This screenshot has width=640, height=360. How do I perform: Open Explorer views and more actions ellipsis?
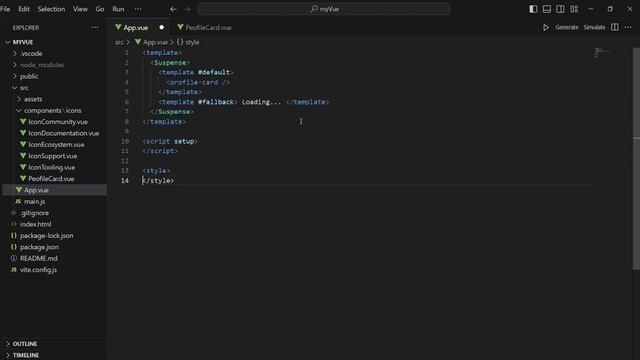95,27
